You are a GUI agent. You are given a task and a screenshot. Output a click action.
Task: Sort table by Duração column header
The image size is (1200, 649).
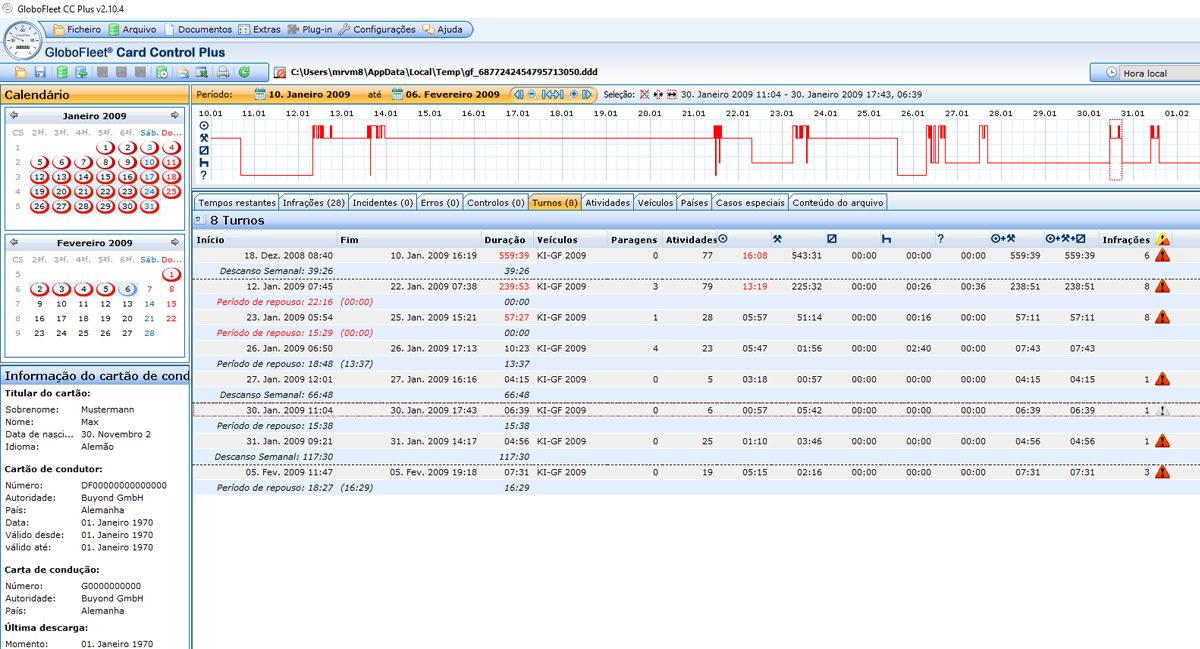[x=504, y=240]
